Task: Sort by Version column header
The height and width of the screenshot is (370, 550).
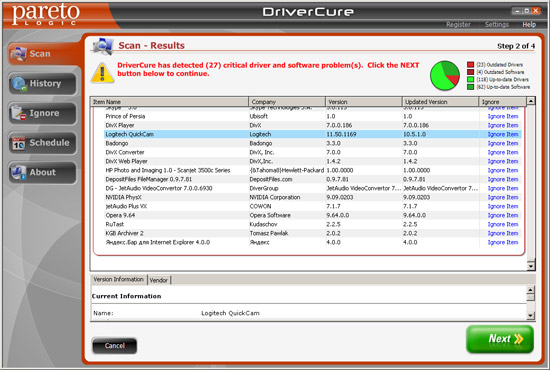Action: (363, 102)
